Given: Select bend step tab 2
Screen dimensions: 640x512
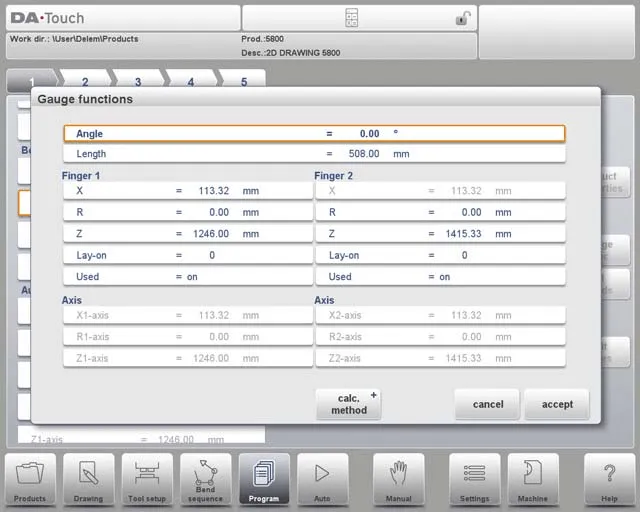Looking at the screenshot, I should coord(85,82).
